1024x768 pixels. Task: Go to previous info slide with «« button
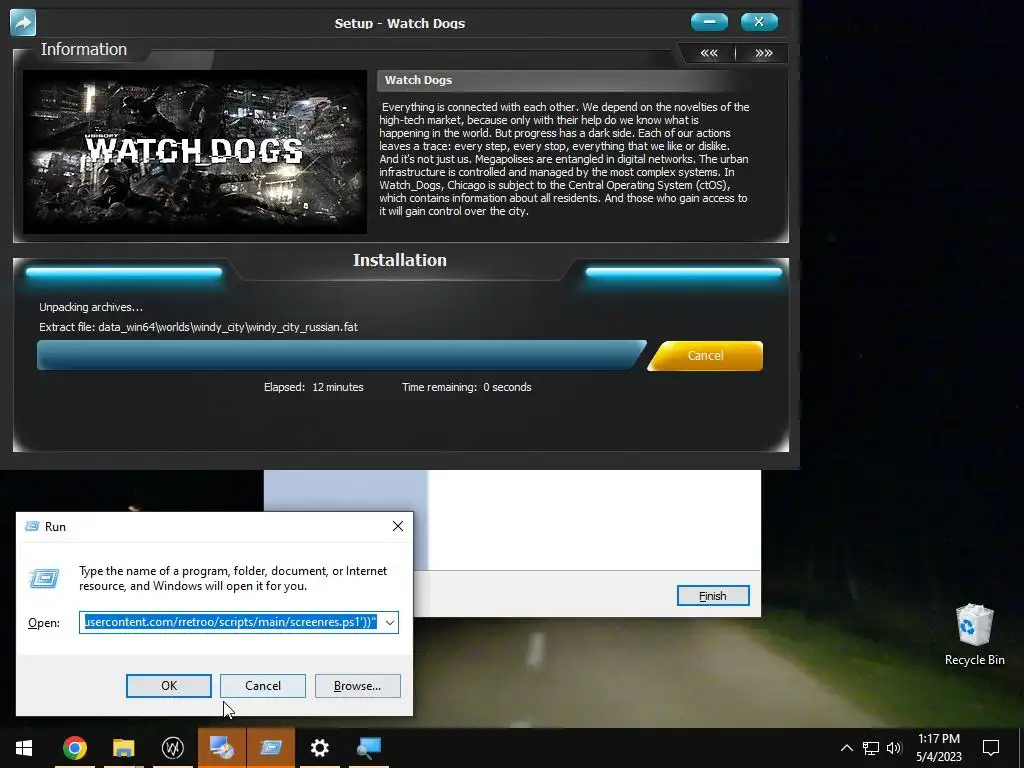(x=709, y=54)
